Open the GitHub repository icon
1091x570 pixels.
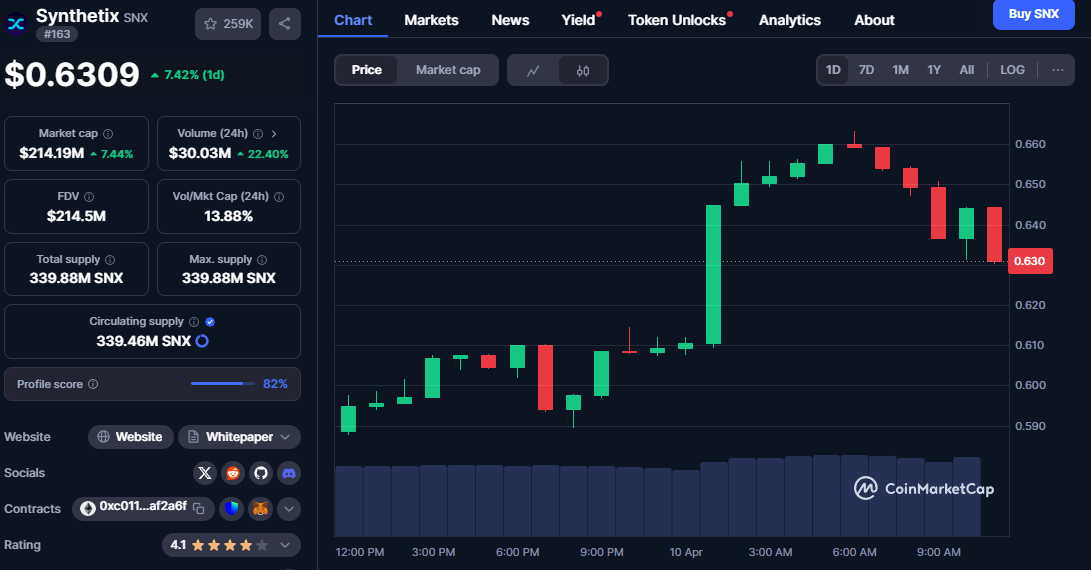pos(260,473)
